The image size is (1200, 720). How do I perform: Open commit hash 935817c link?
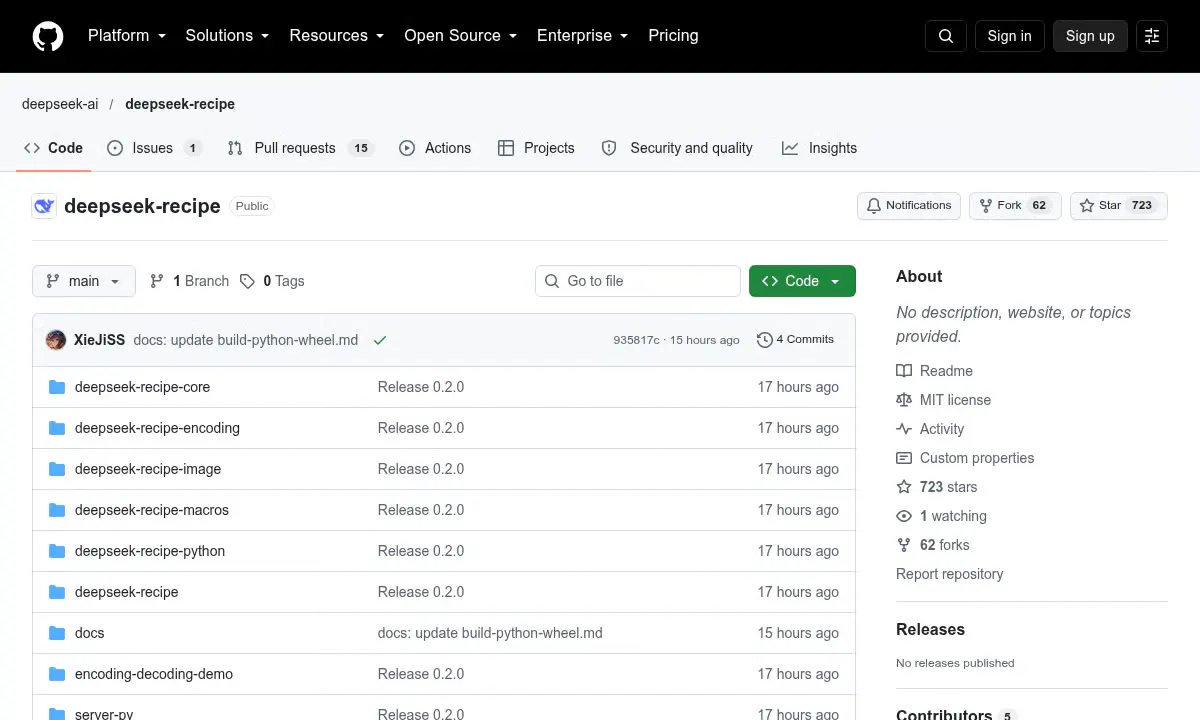tap(636, 340)
